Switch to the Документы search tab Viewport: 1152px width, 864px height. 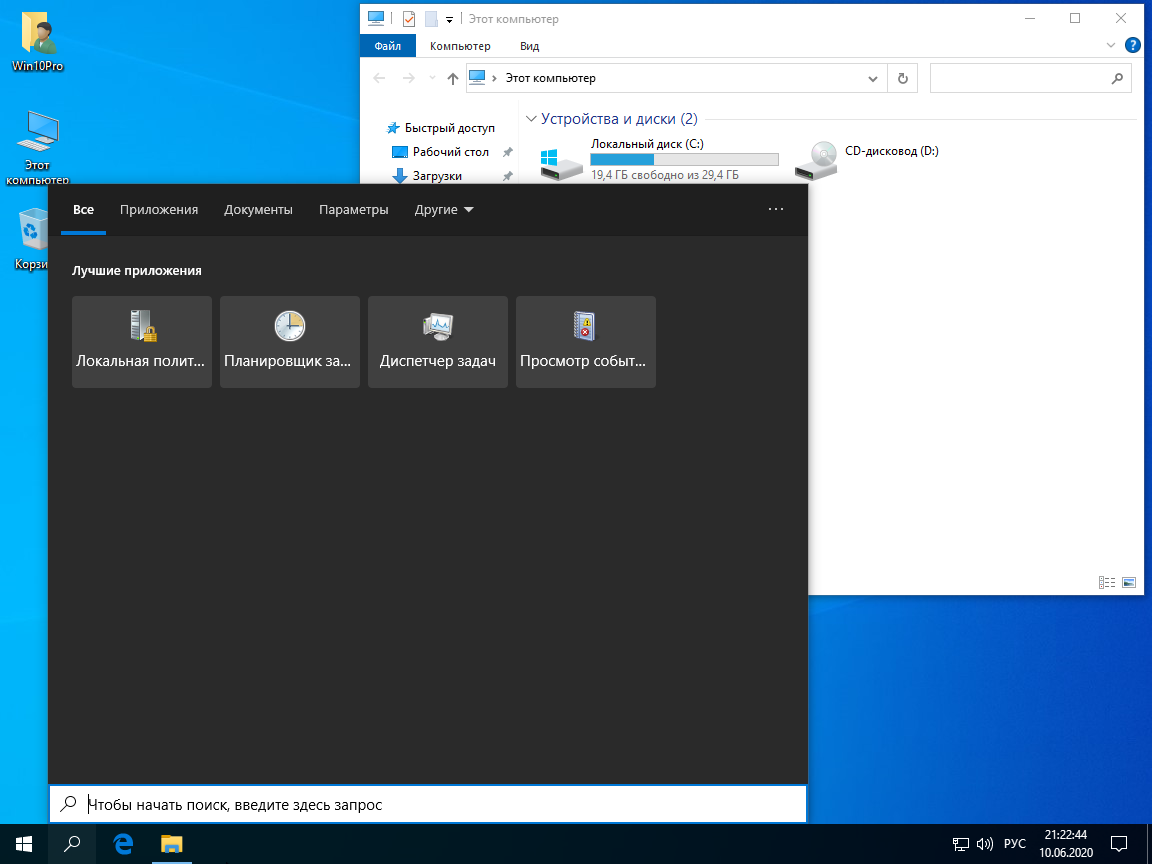click(258, 210)
